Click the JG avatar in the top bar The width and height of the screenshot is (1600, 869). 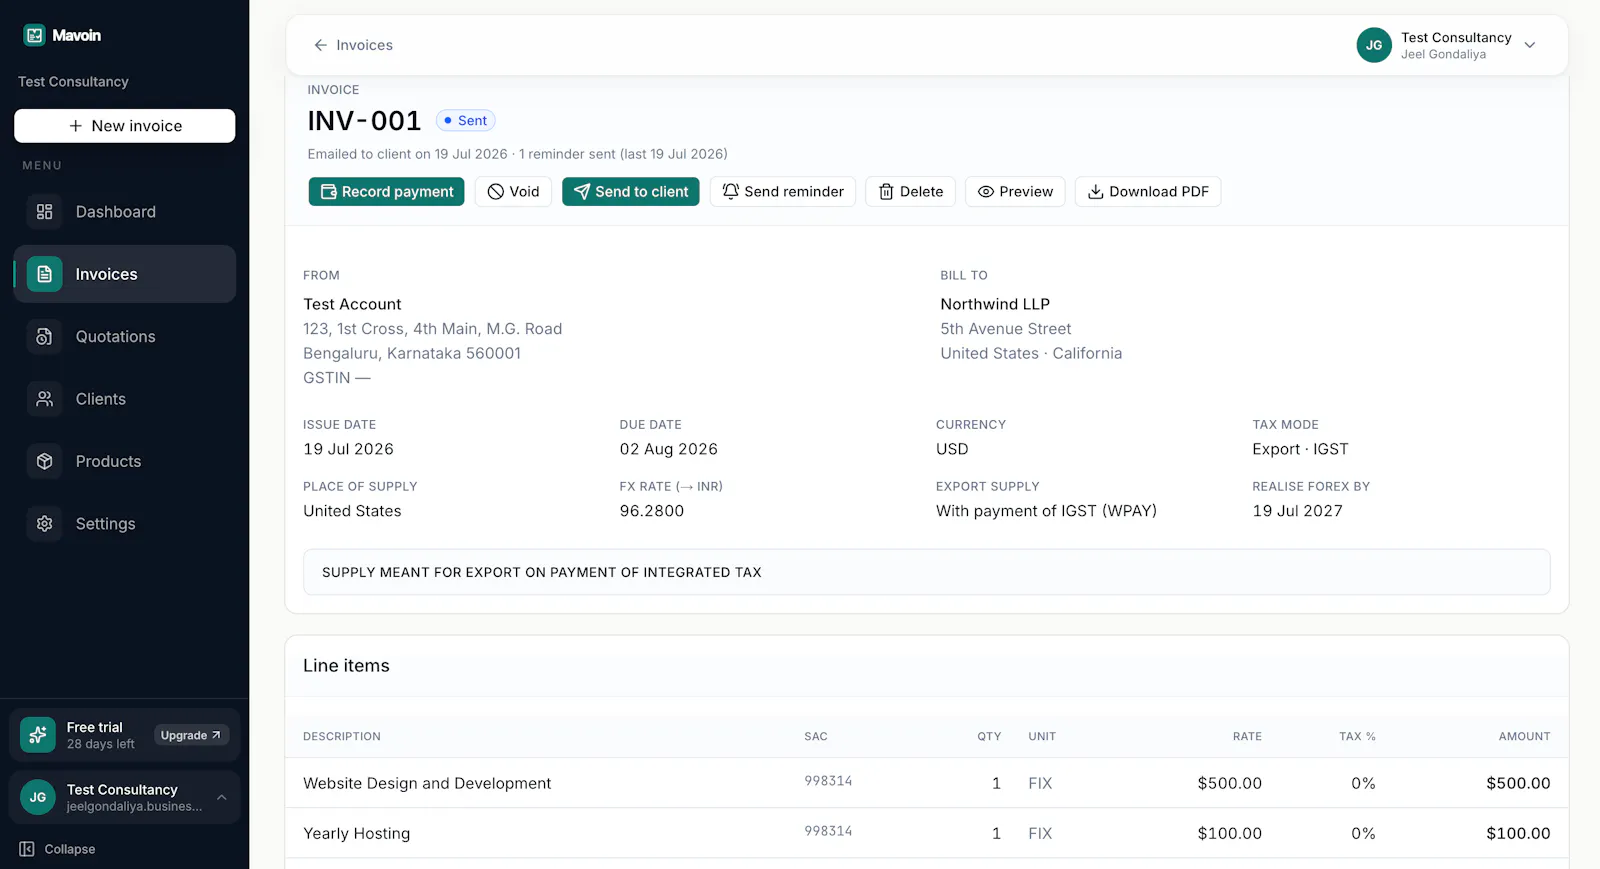click(x=1374, y=45)
